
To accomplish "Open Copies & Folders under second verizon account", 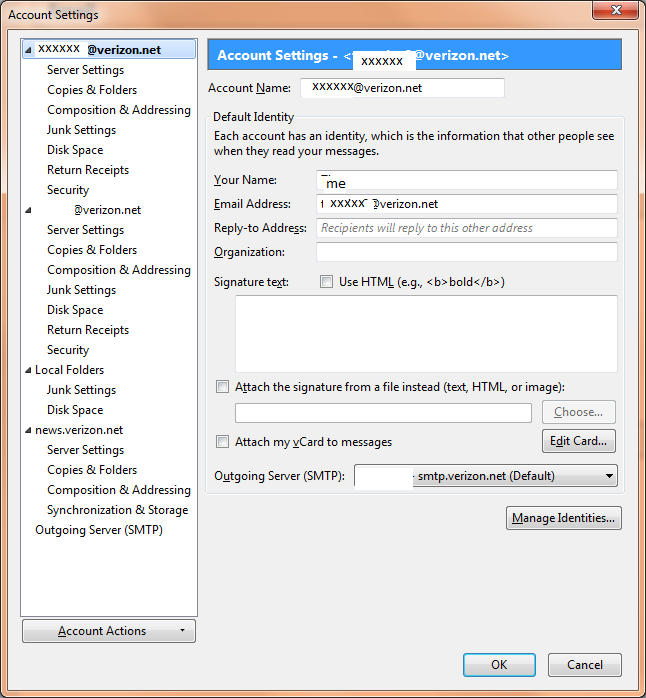I will pos(92,250).
